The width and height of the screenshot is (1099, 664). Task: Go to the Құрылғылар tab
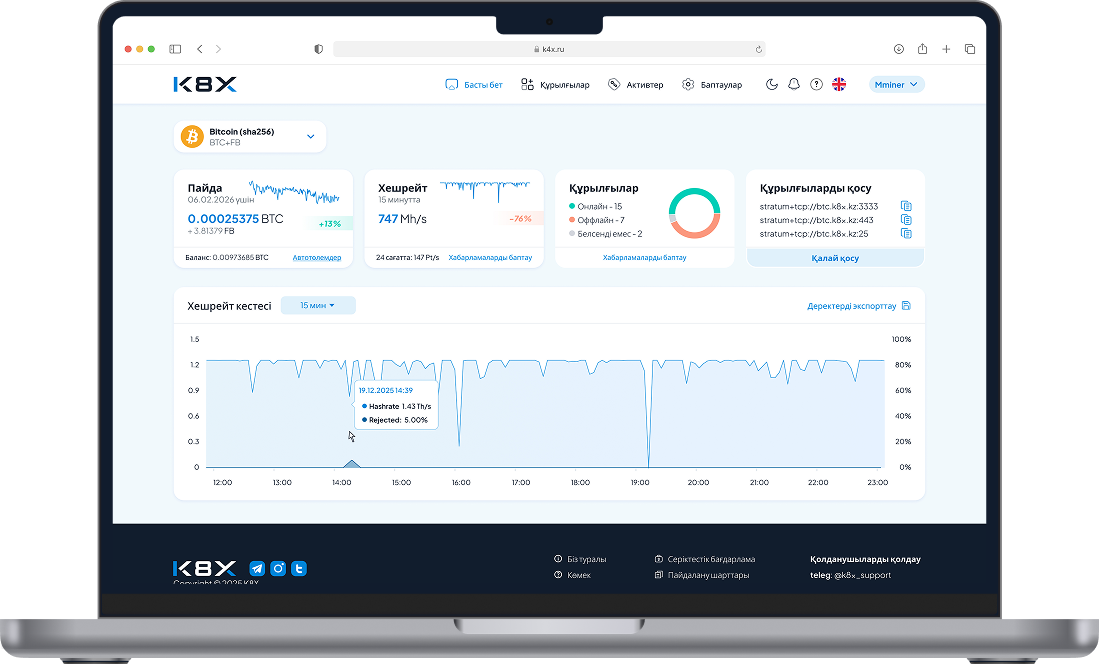click(x=555, y=85)
